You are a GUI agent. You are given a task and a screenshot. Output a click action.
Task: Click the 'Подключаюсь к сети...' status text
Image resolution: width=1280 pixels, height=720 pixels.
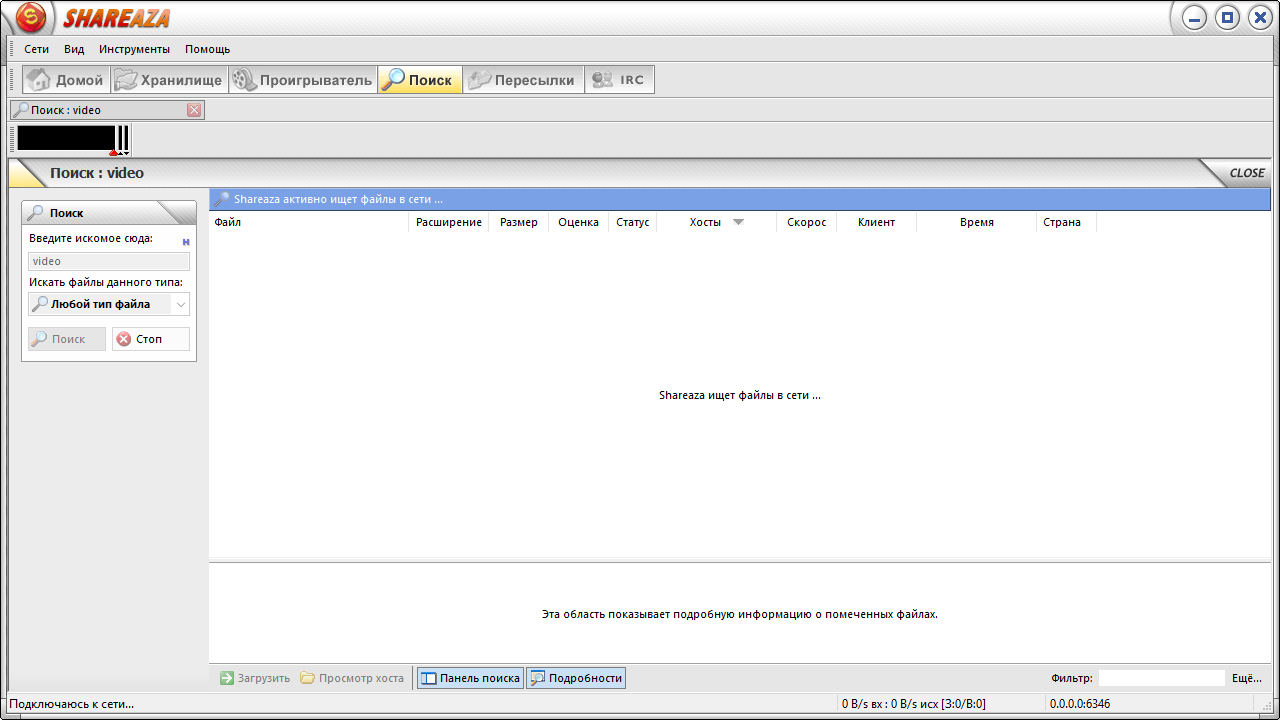(x=72, y=704)
